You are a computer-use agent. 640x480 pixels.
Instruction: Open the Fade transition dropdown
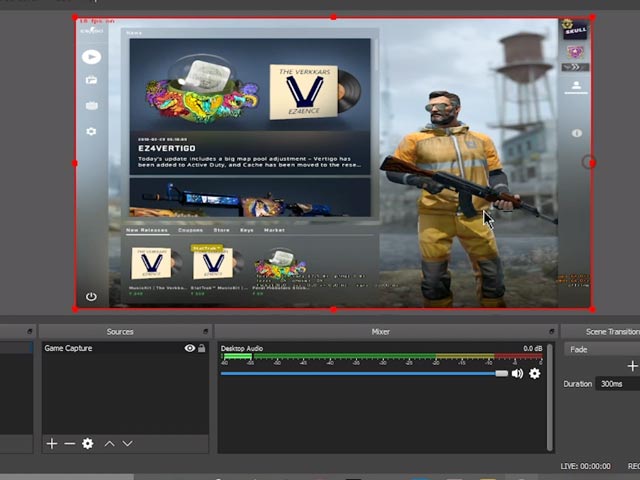click(x=602, y=349)
